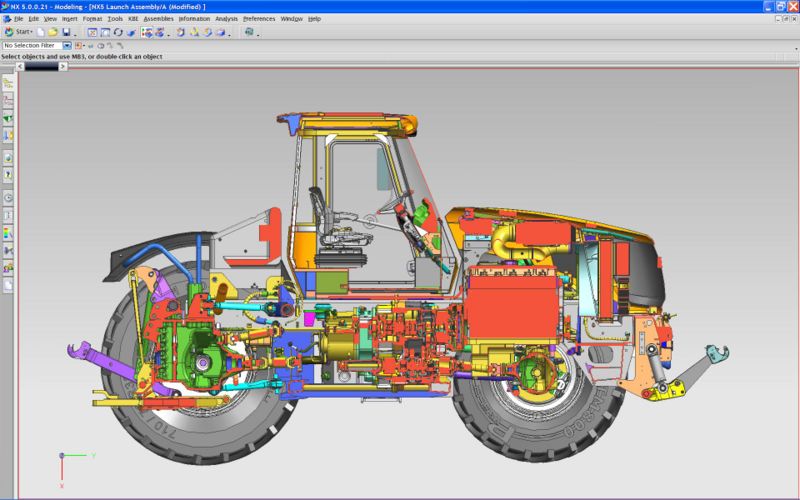Click the New file icon
This screenshot has height=500, width=800.
[x=41, y=32]
